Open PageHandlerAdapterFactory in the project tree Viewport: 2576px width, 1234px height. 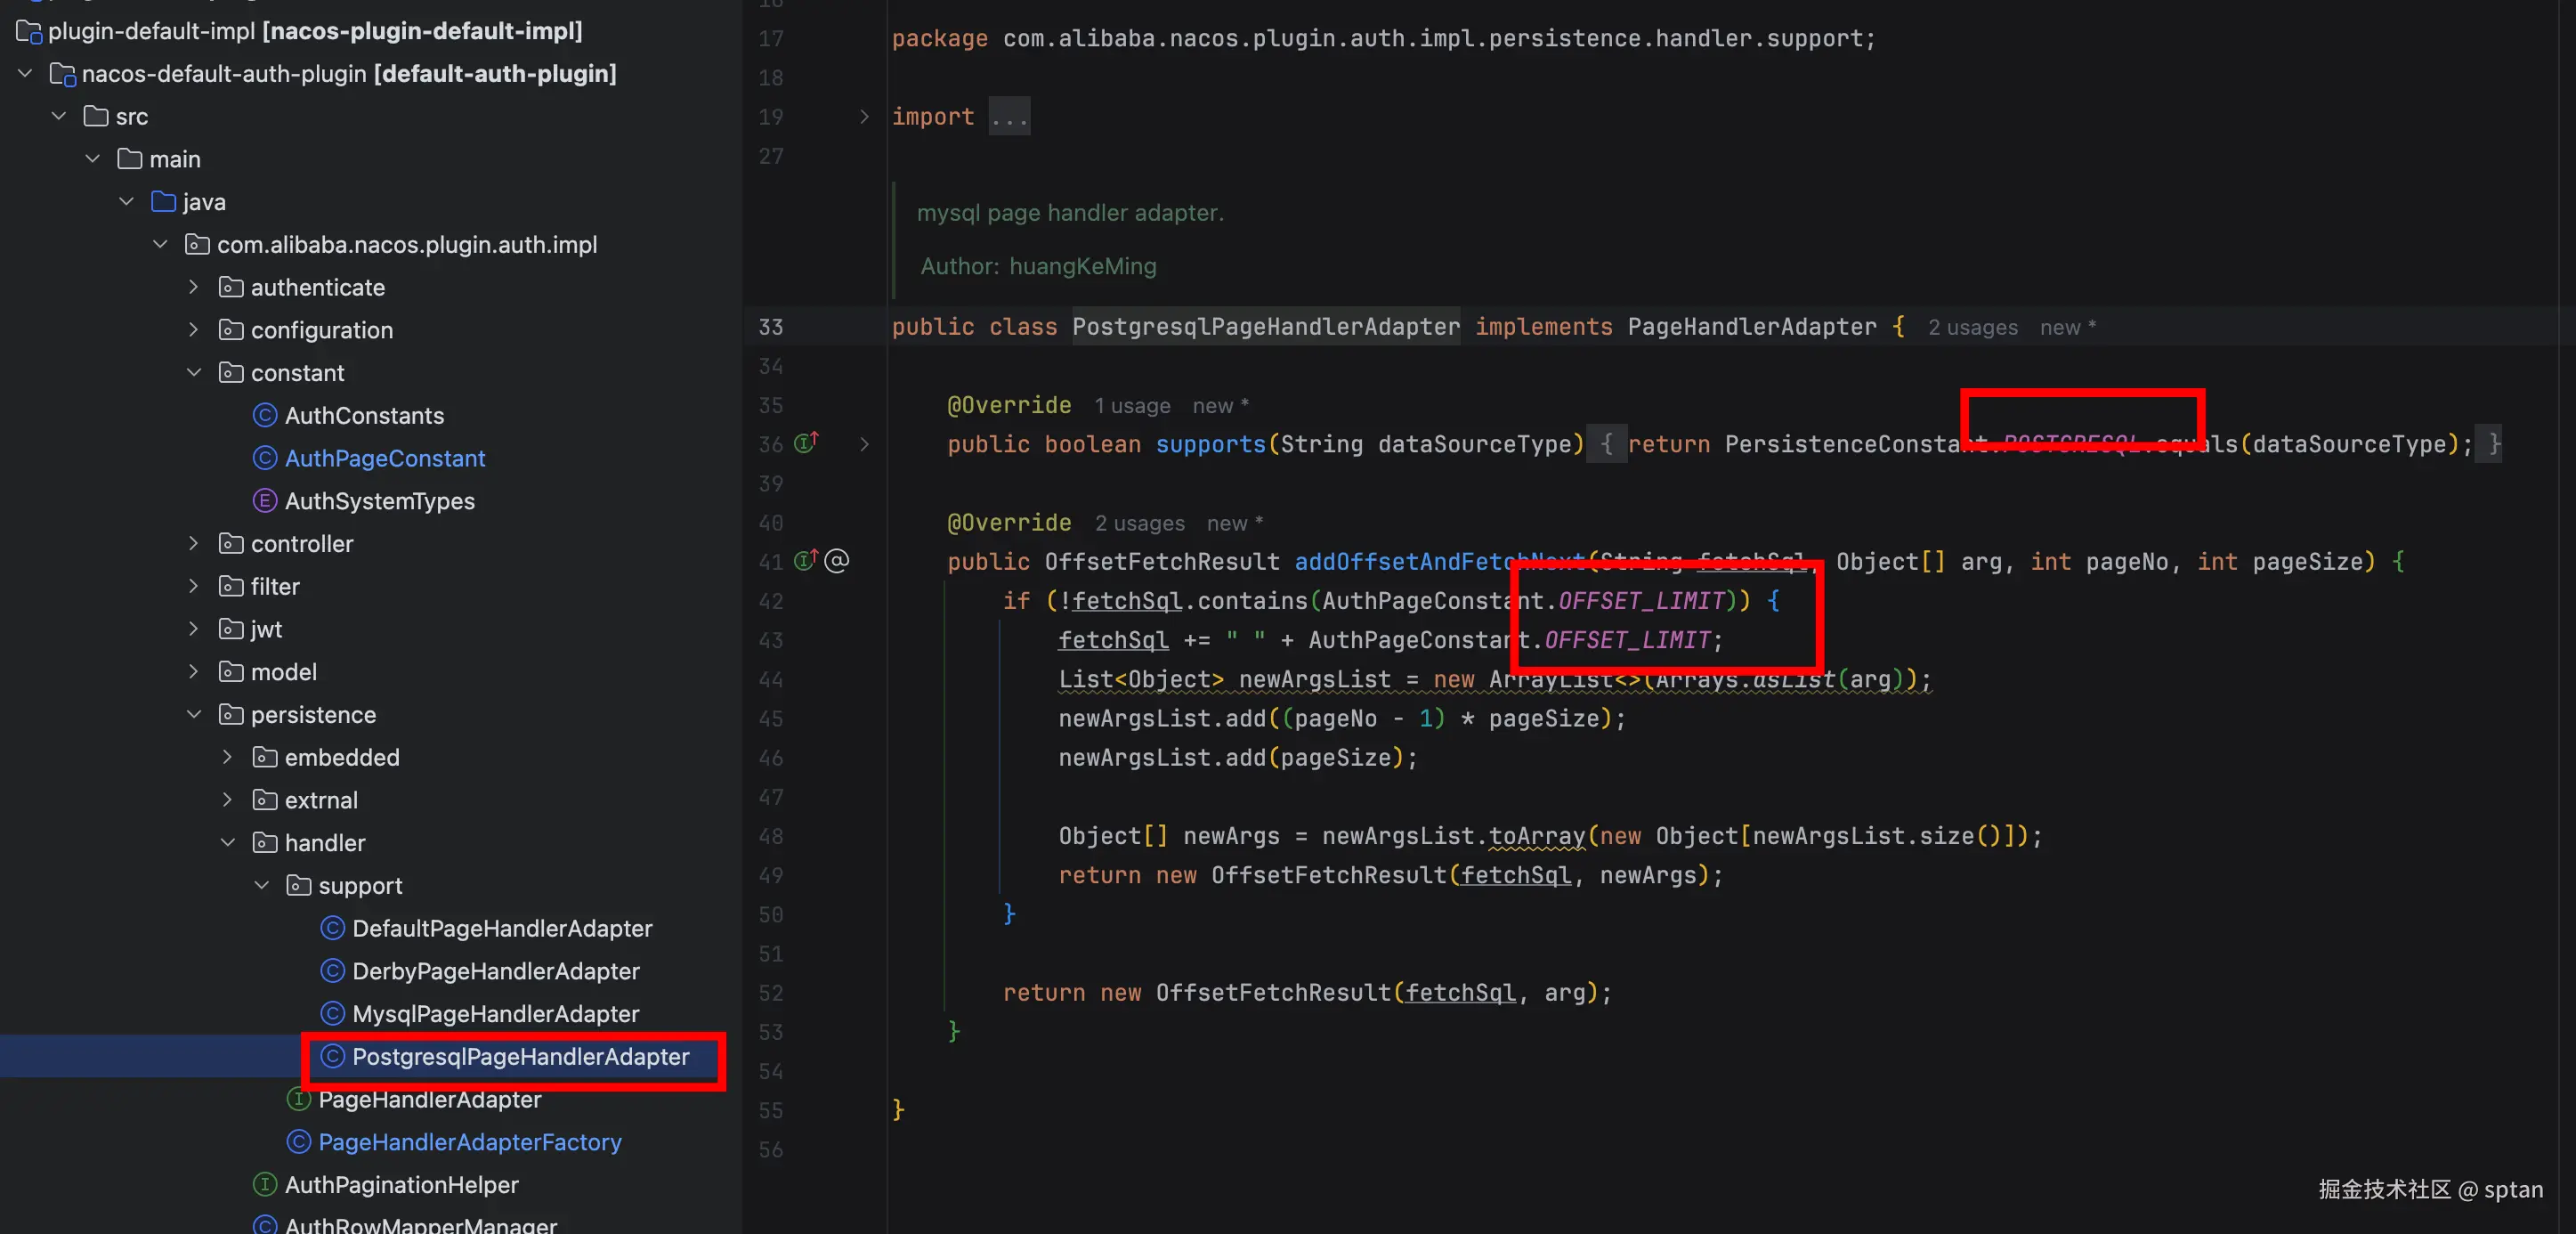click(x=469, y=1142)
